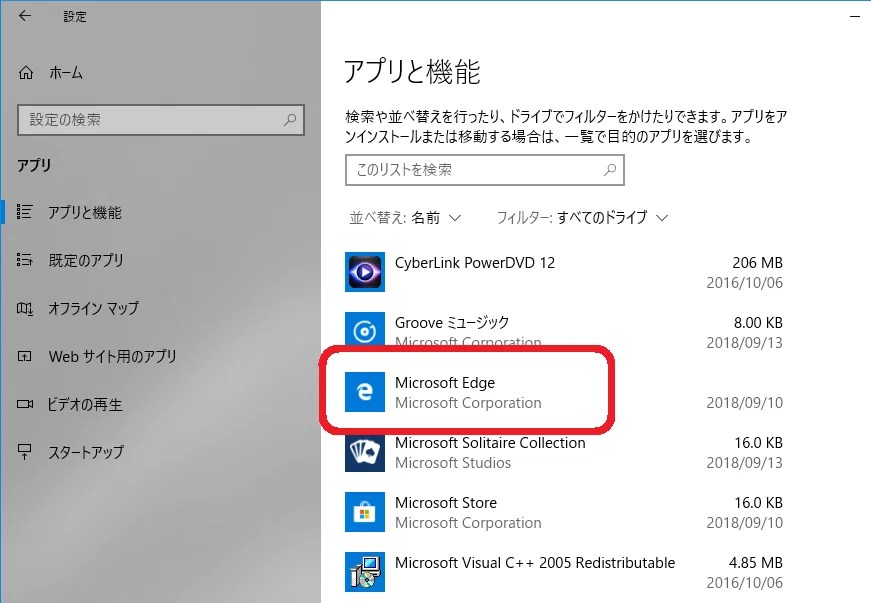
Task: Click the Groove ミュージック app icon
Action: [364, 330]
